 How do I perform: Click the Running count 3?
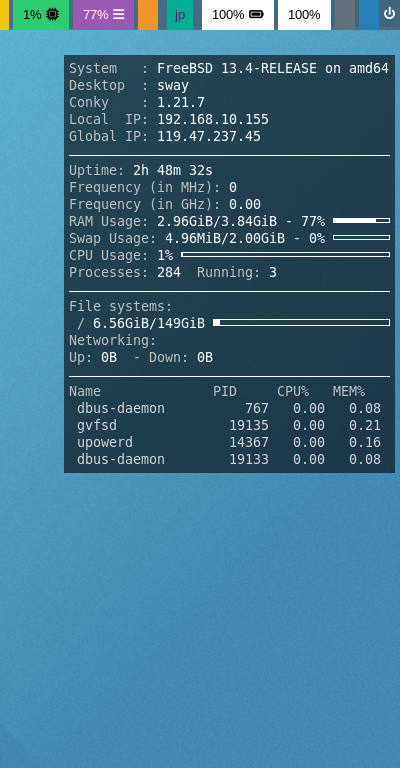273,272
